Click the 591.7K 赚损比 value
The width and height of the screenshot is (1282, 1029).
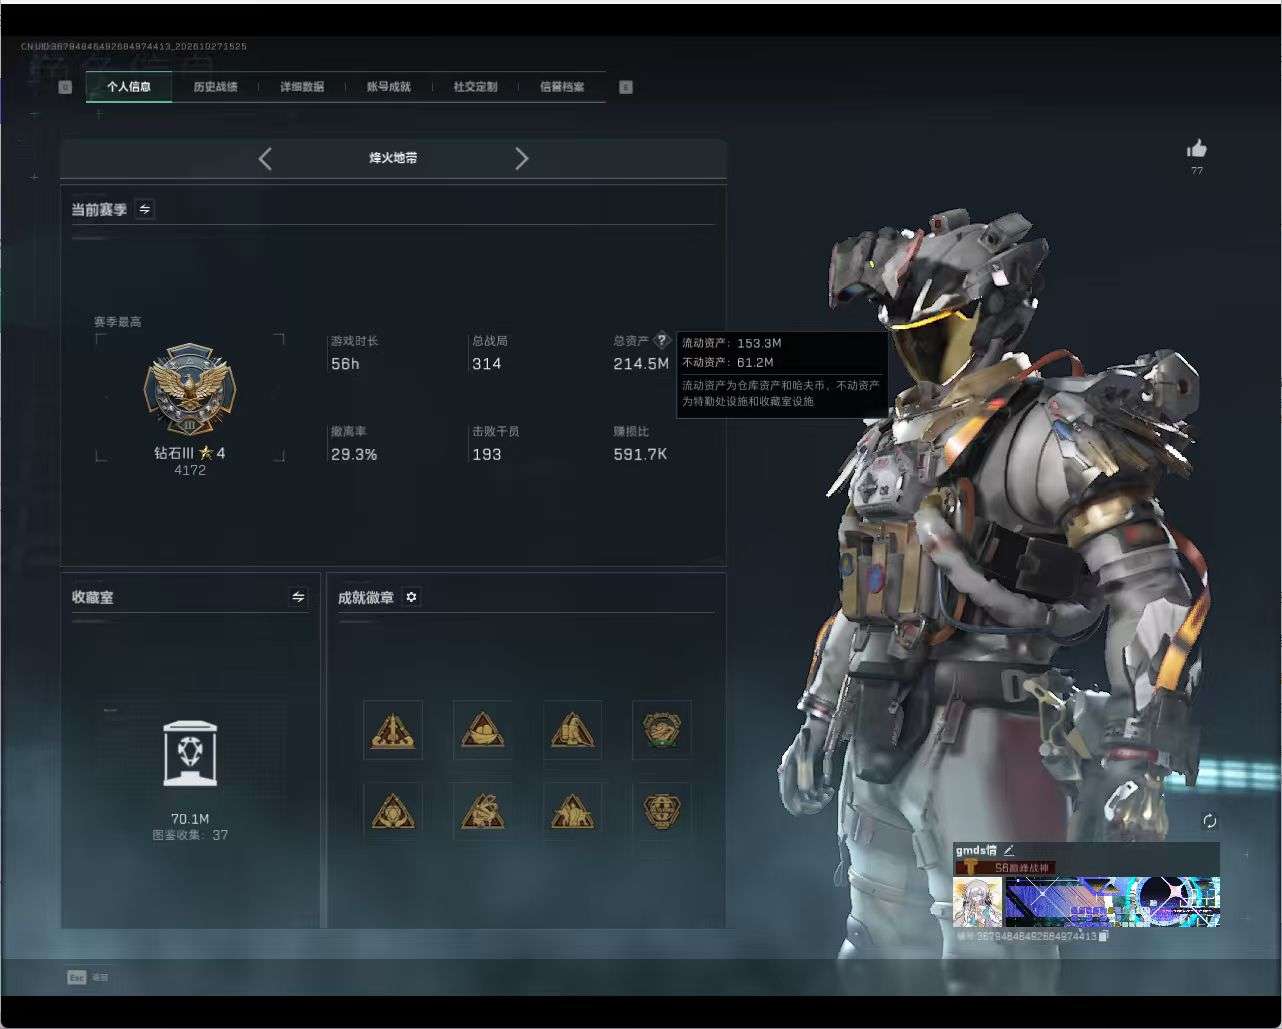tap(640, 454)
